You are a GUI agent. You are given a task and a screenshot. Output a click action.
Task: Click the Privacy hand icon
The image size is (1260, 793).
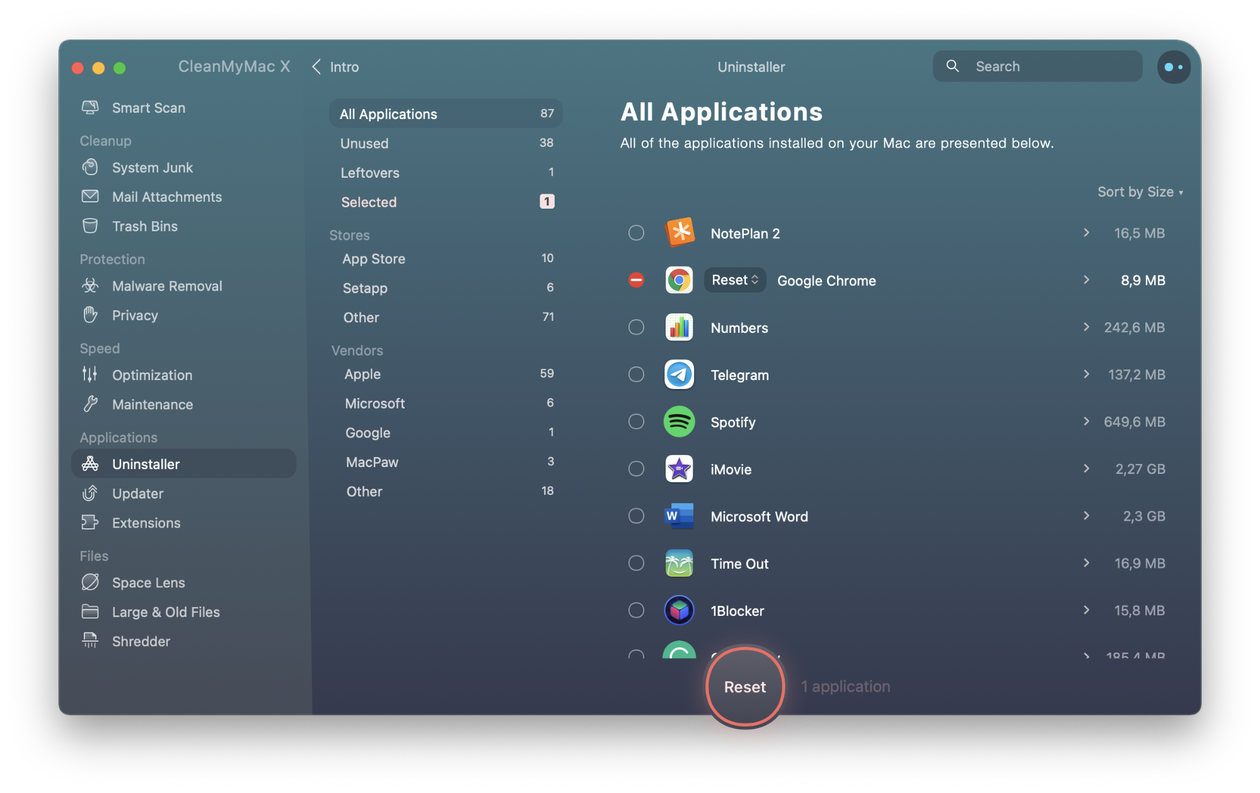(x=90, y=315)
